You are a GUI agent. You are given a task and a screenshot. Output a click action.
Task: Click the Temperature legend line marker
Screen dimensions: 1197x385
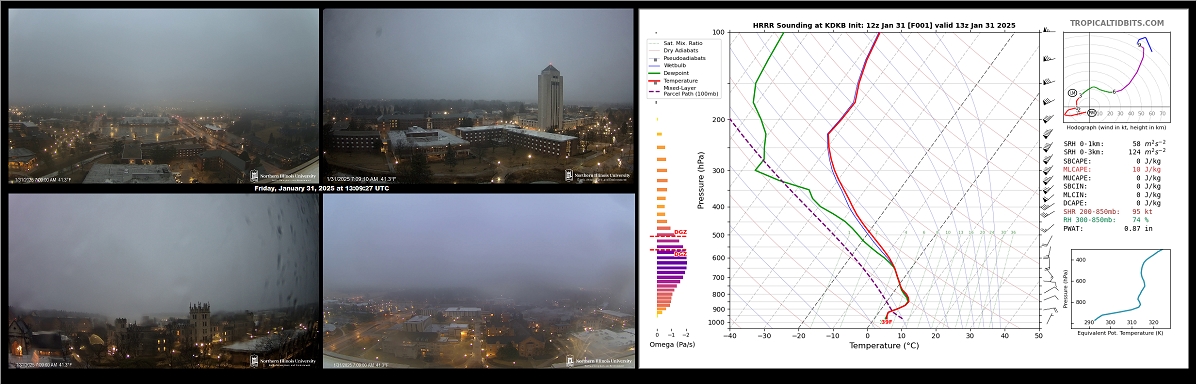click(653, 80)
